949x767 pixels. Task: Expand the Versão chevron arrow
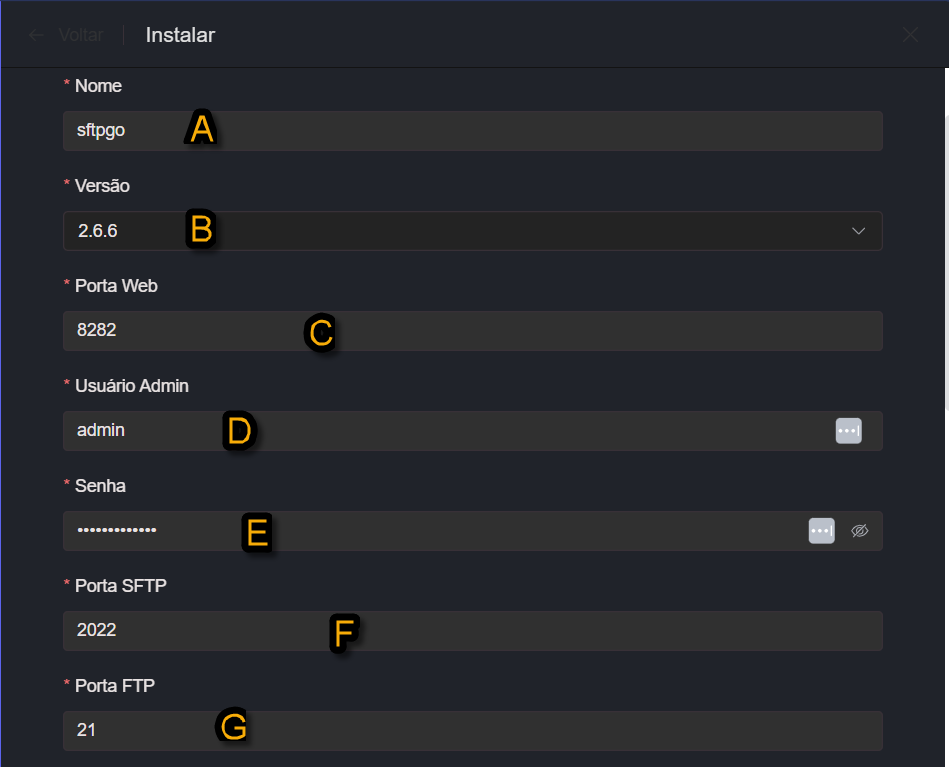point(858,231)
